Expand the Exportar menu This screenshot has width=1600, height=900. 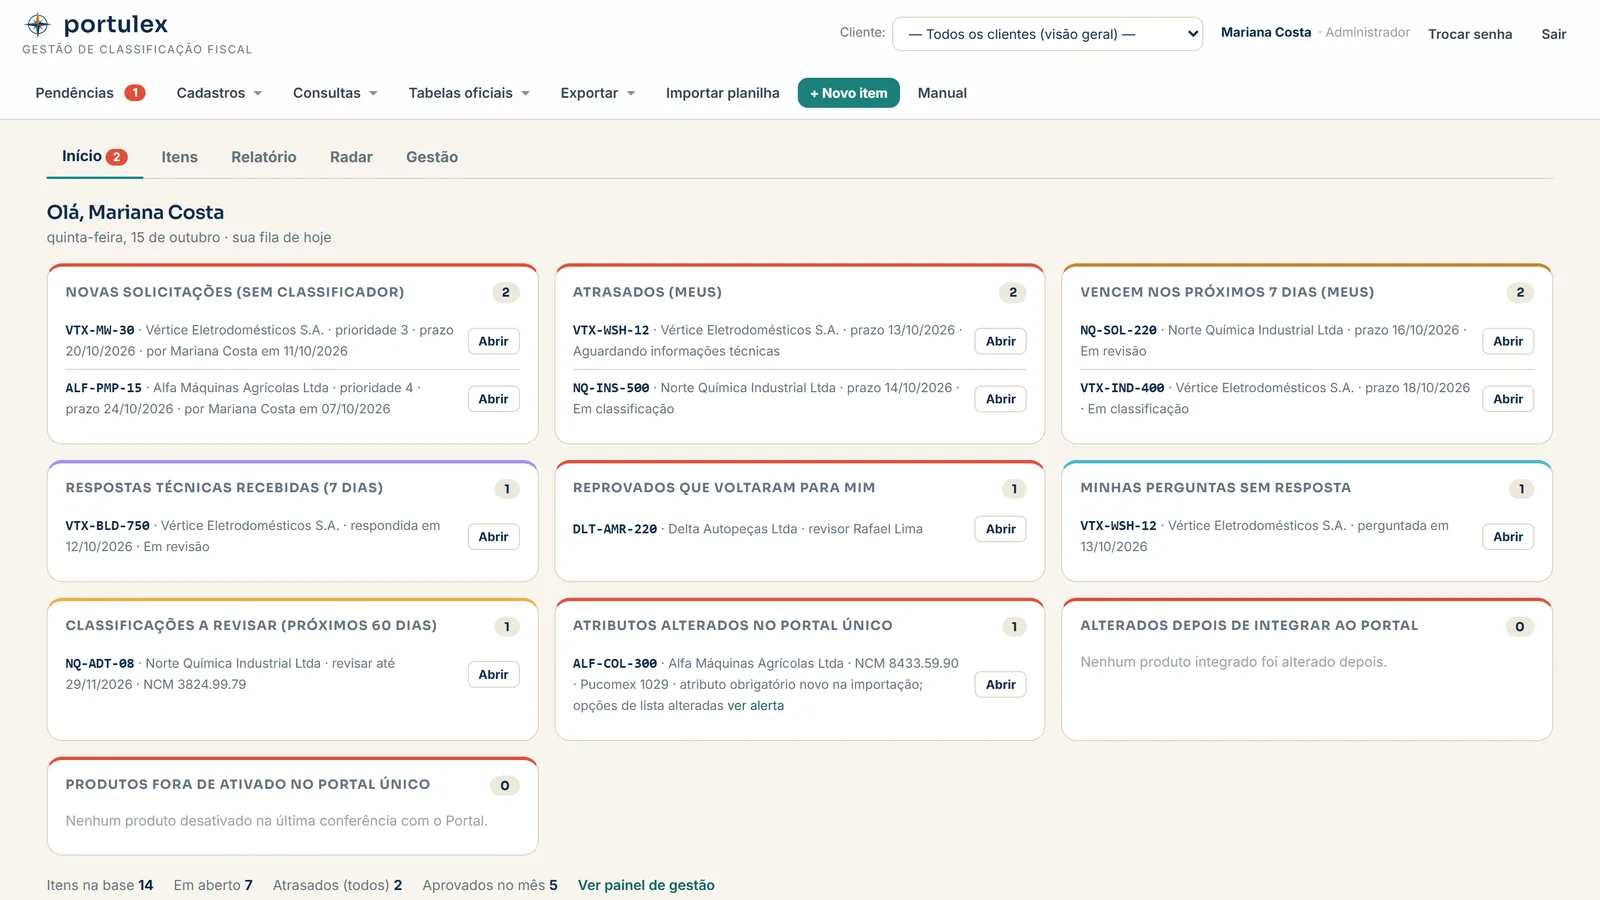[x=598, y=93]
